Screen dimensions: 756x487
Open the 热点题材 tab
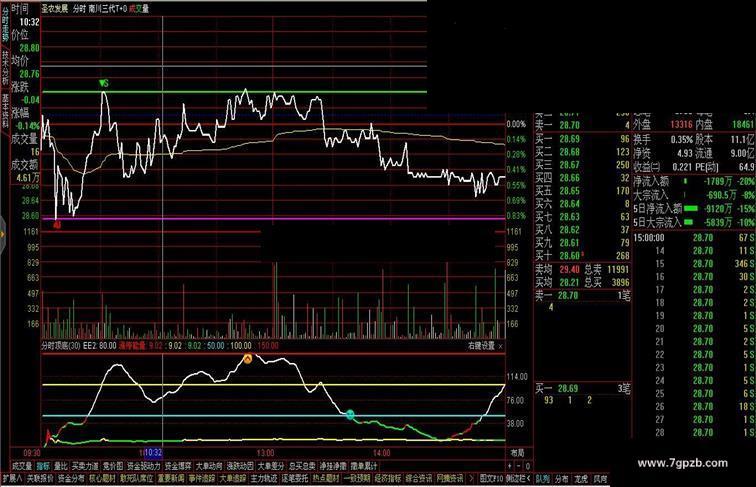coord(326,479)
